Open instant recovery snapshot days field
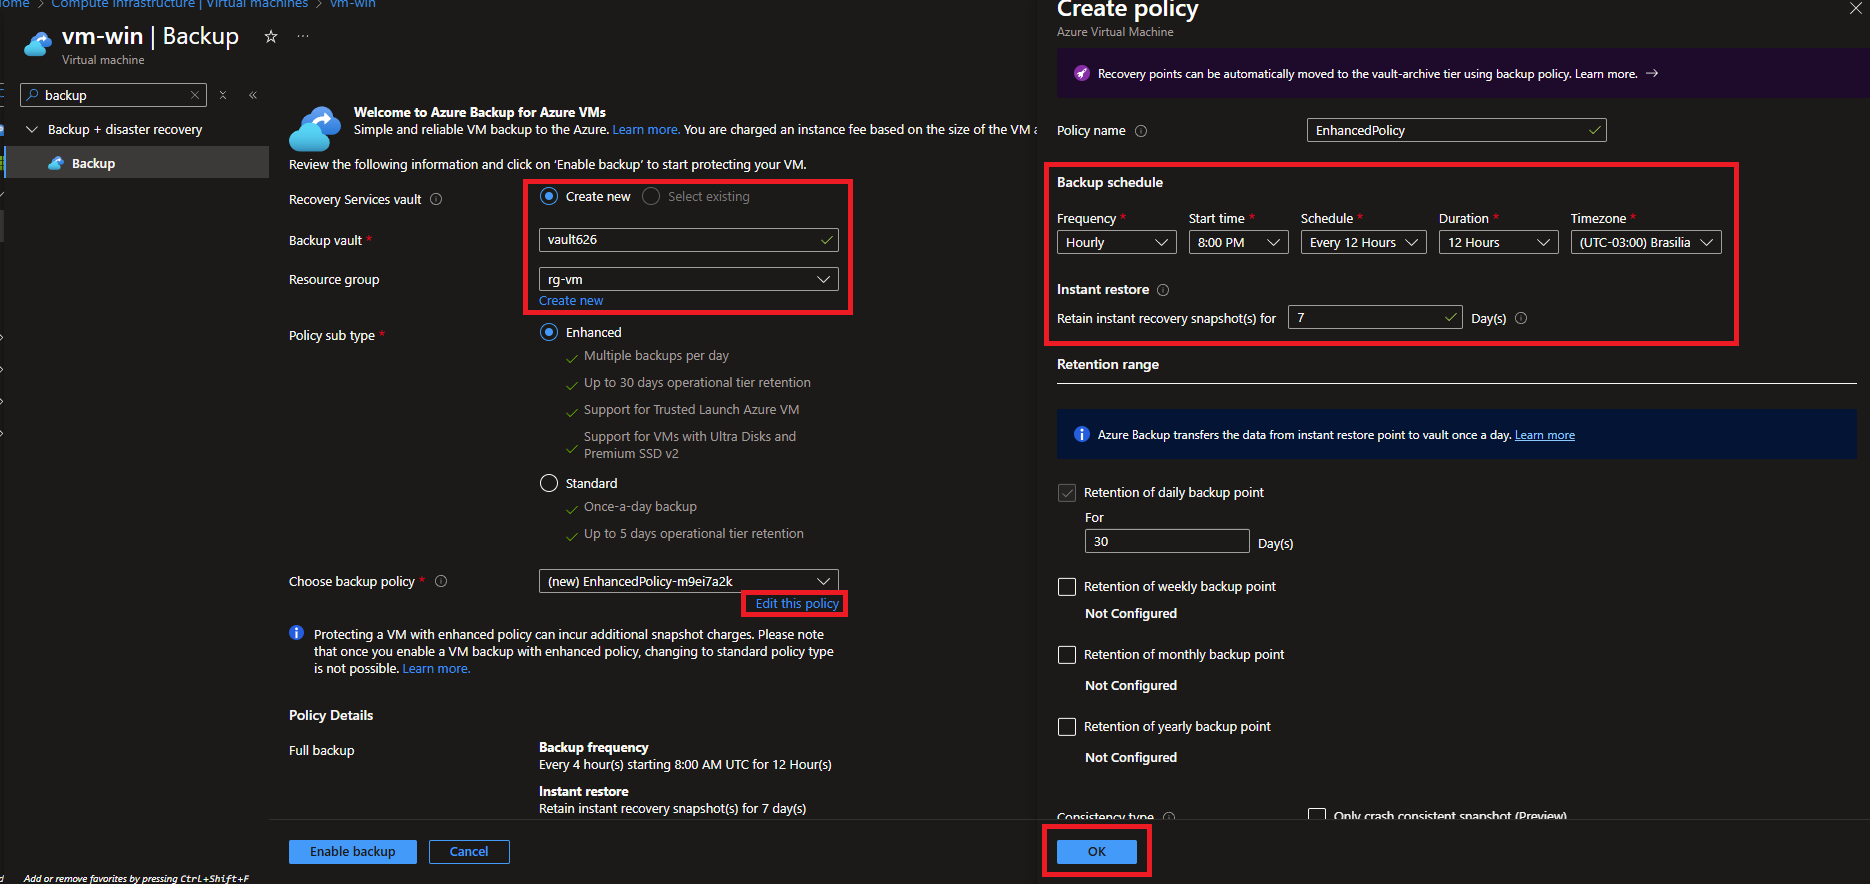 (x=1375, y=317)
